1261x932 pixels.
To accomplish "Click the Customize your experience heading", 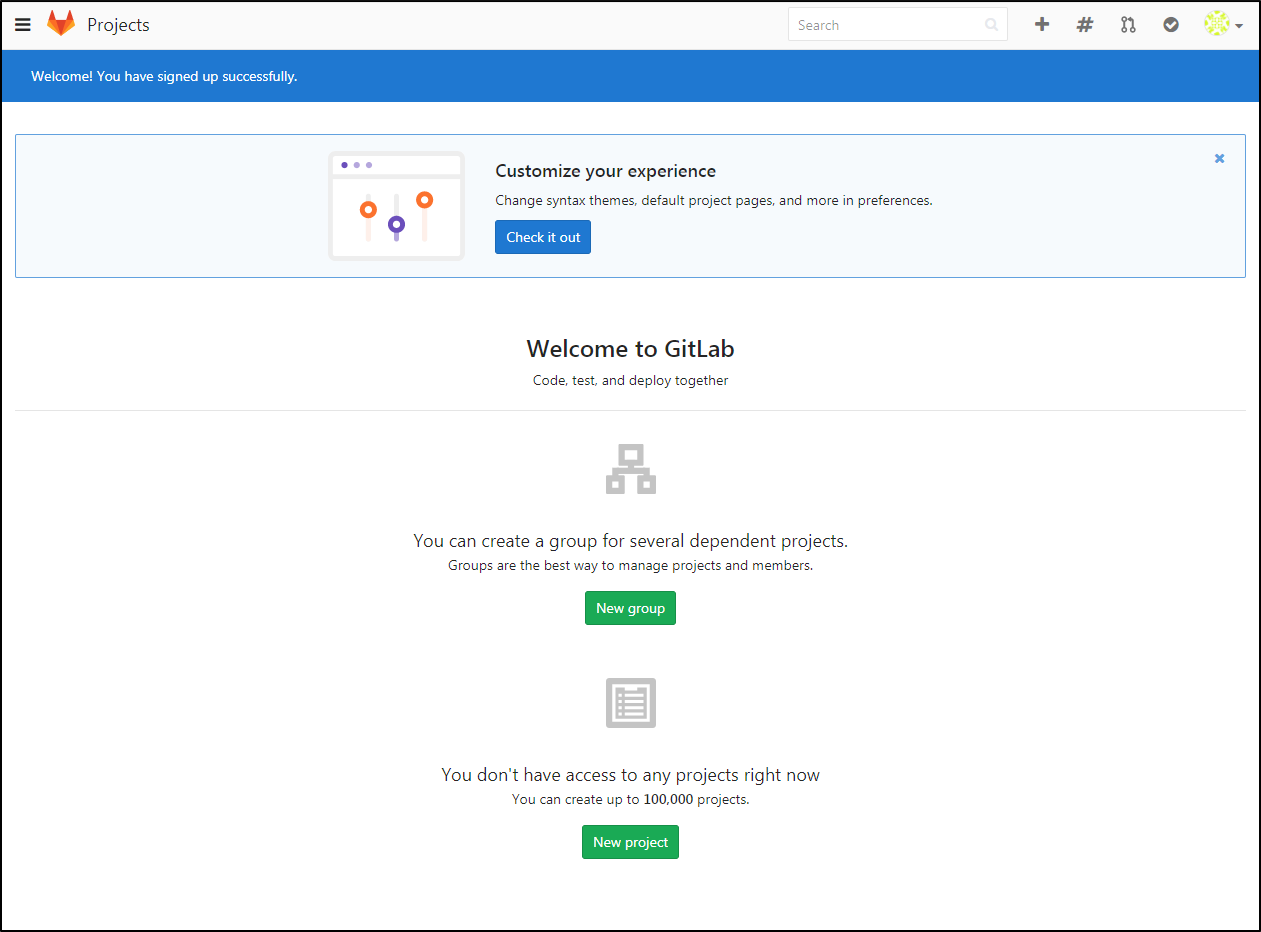I will (x=605, y=171).
